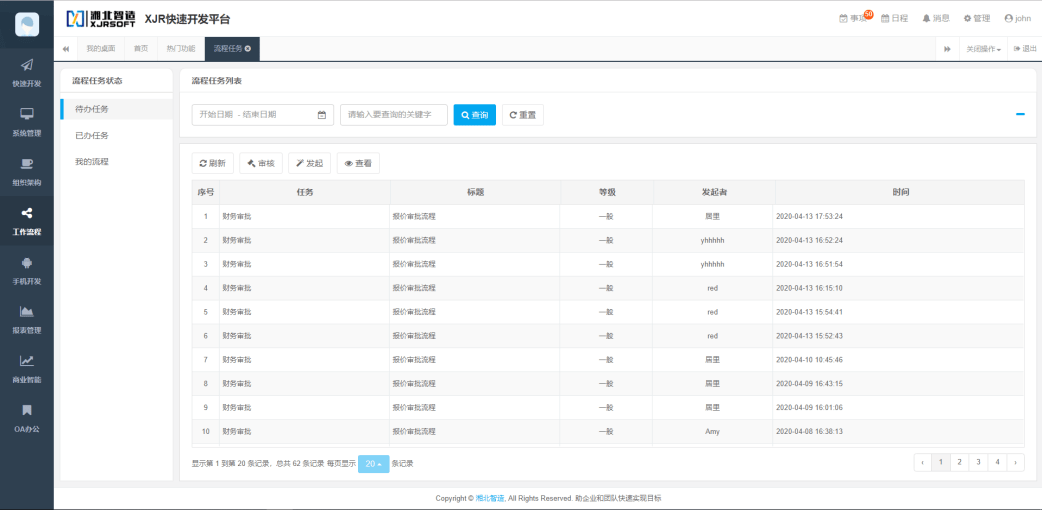This screenshot has height=510, width=1042.
Task: Click the 重置 reset button
Action: click(522, 114)
